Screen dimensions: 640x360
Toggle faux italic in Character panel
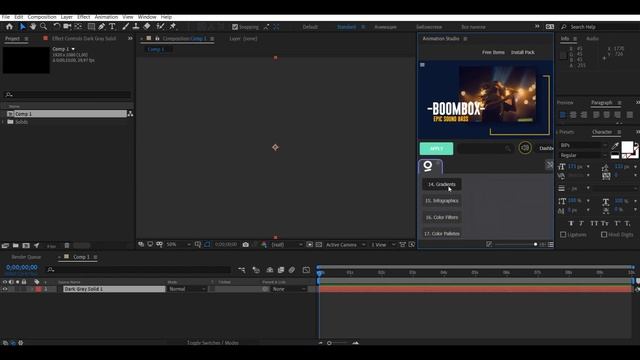(581, 223)
